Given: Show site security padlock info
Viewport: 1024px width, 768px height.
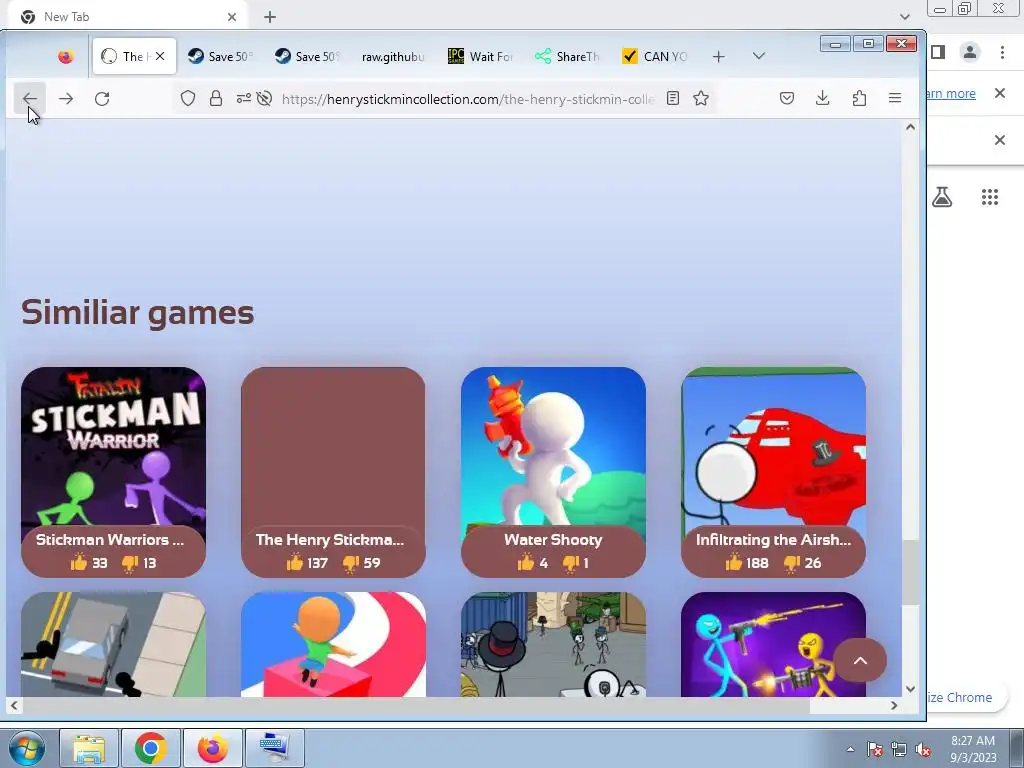Looking at the screenshot, I should pyautogui.click(x=216, y=99).
